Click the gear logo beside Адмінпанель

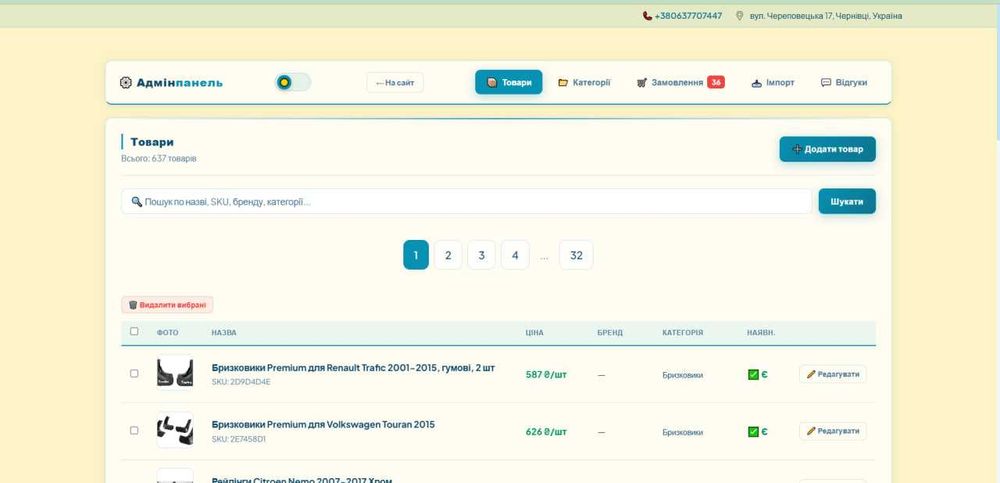[x=126, y=82]
